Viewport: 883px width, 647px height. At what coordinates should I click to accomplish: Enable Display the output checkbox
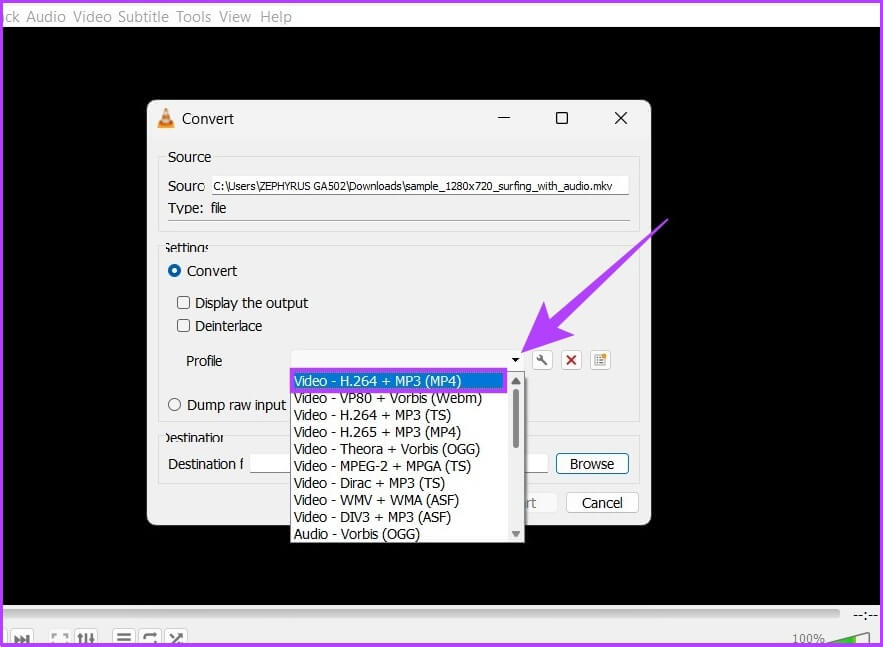[184, 303]
